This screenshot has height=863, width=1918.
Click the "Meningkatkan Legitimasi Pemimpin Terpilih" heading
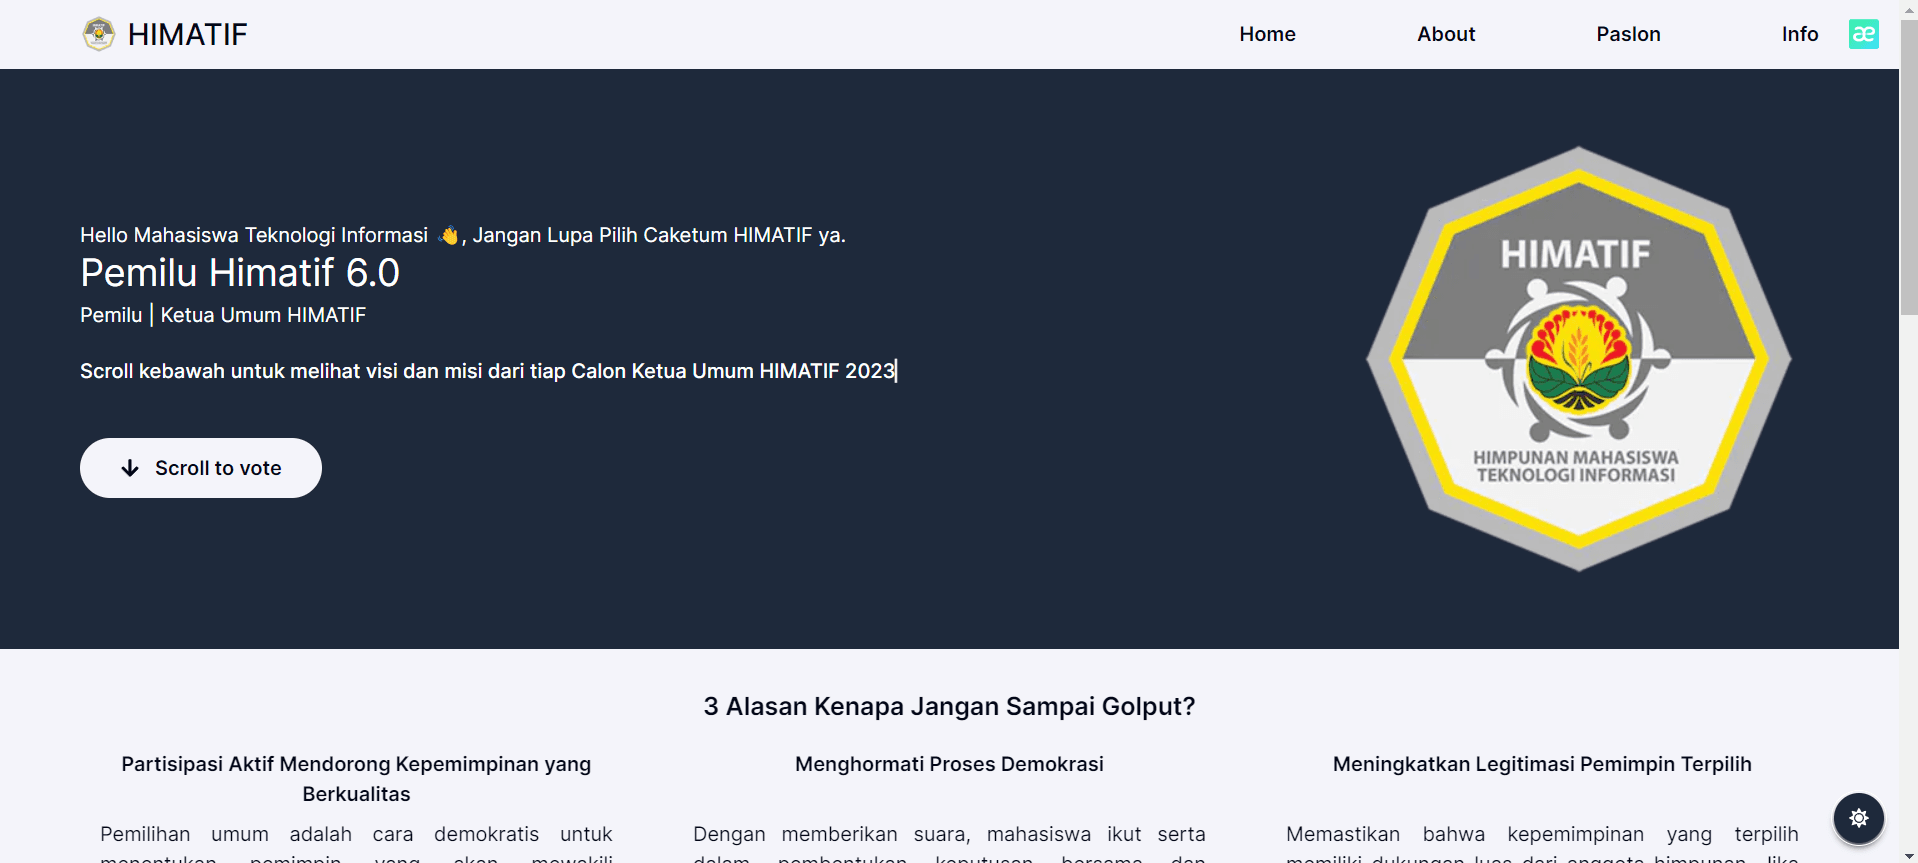1541,764
